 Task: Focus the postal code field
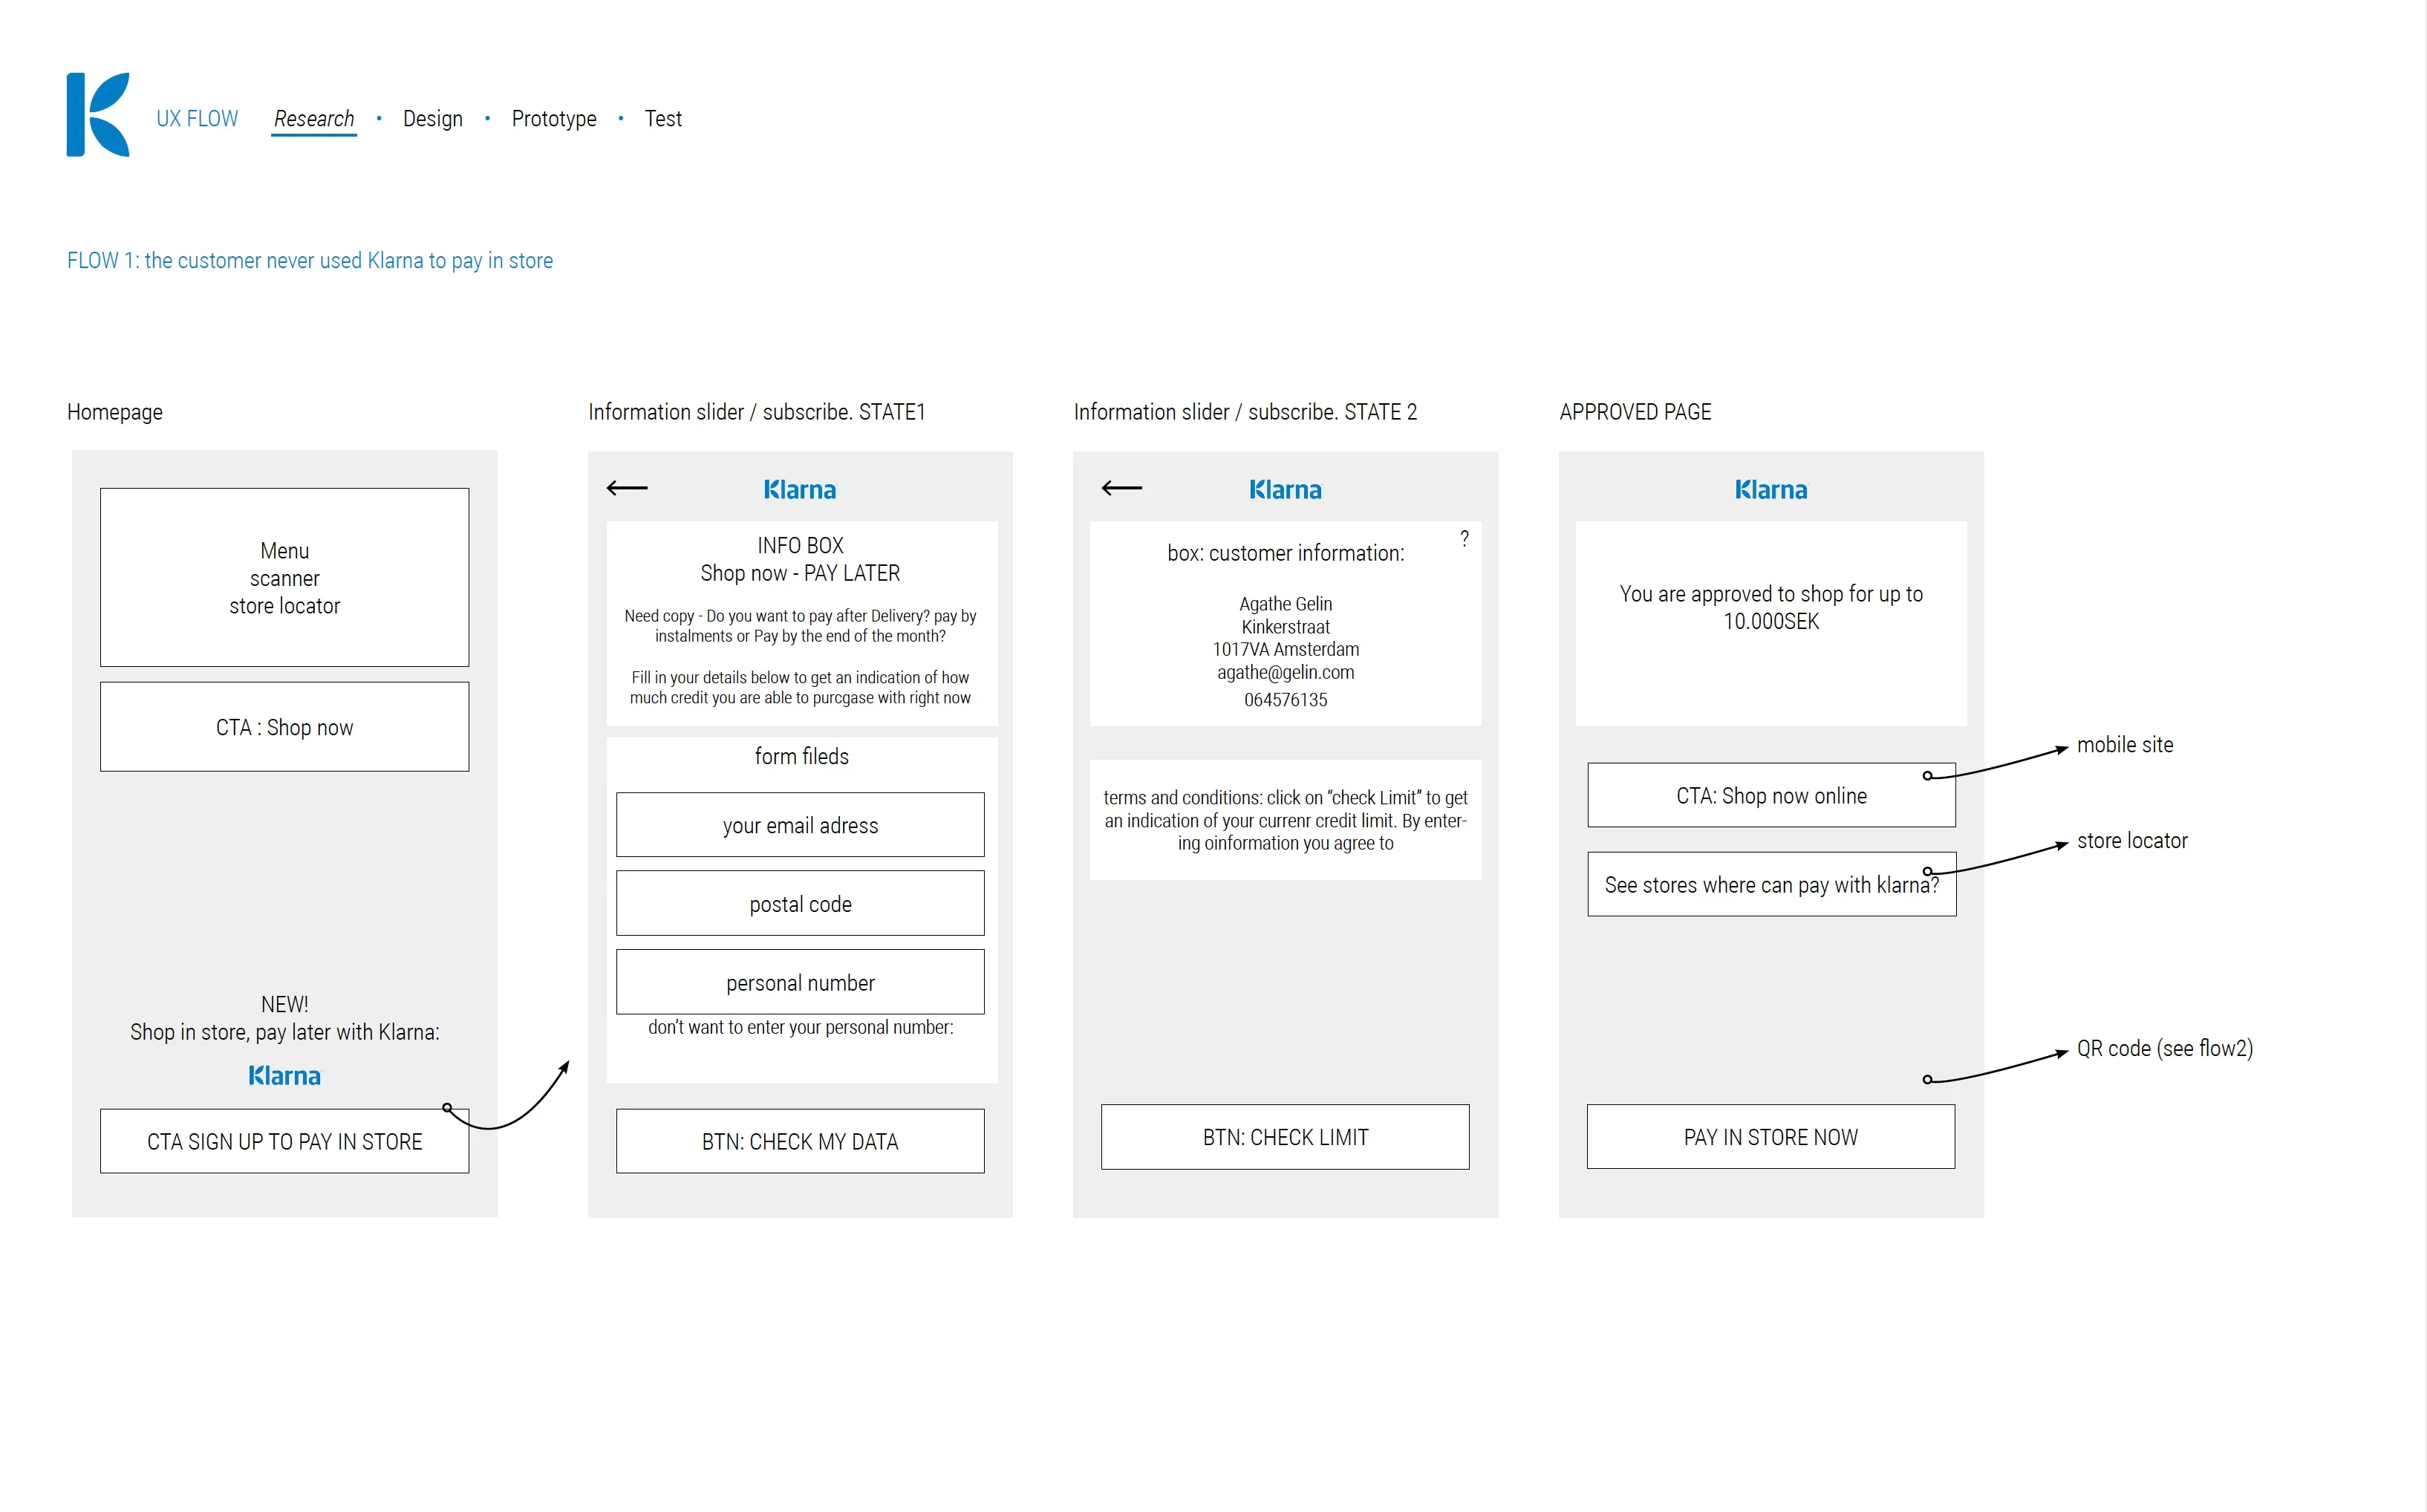tap(800, 904)
